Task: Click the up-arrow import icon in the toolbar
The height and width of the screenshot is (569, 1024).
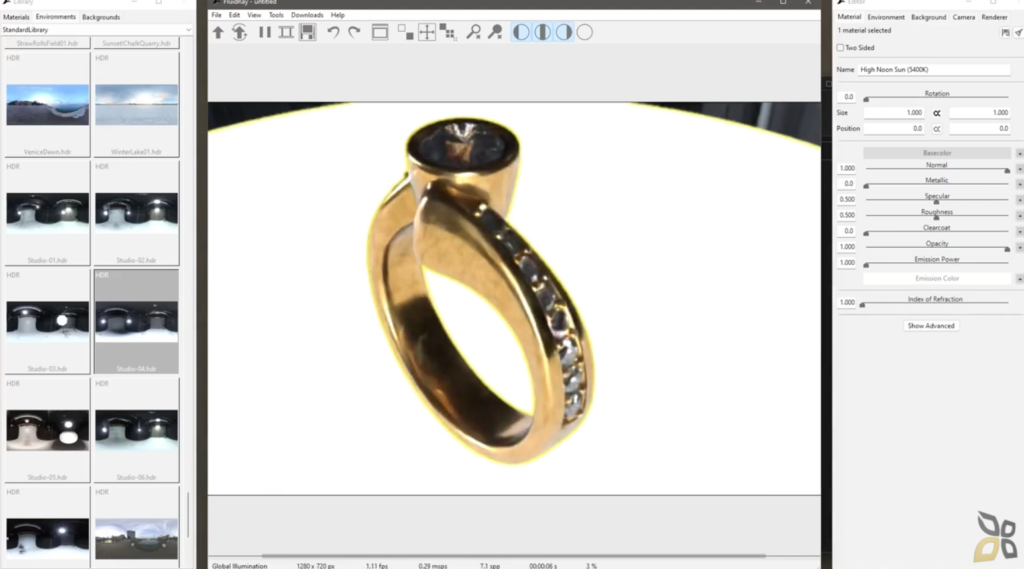Action: tap(218, 32)
